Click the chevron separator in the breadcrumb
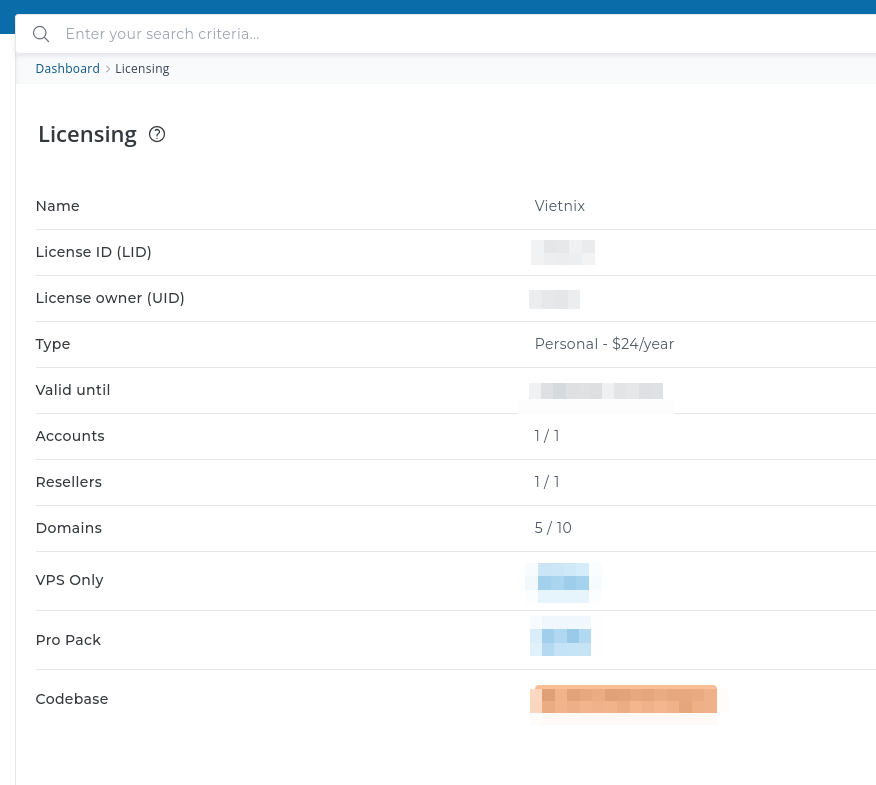This screenshot has width=876, height=785. (108, 68)
